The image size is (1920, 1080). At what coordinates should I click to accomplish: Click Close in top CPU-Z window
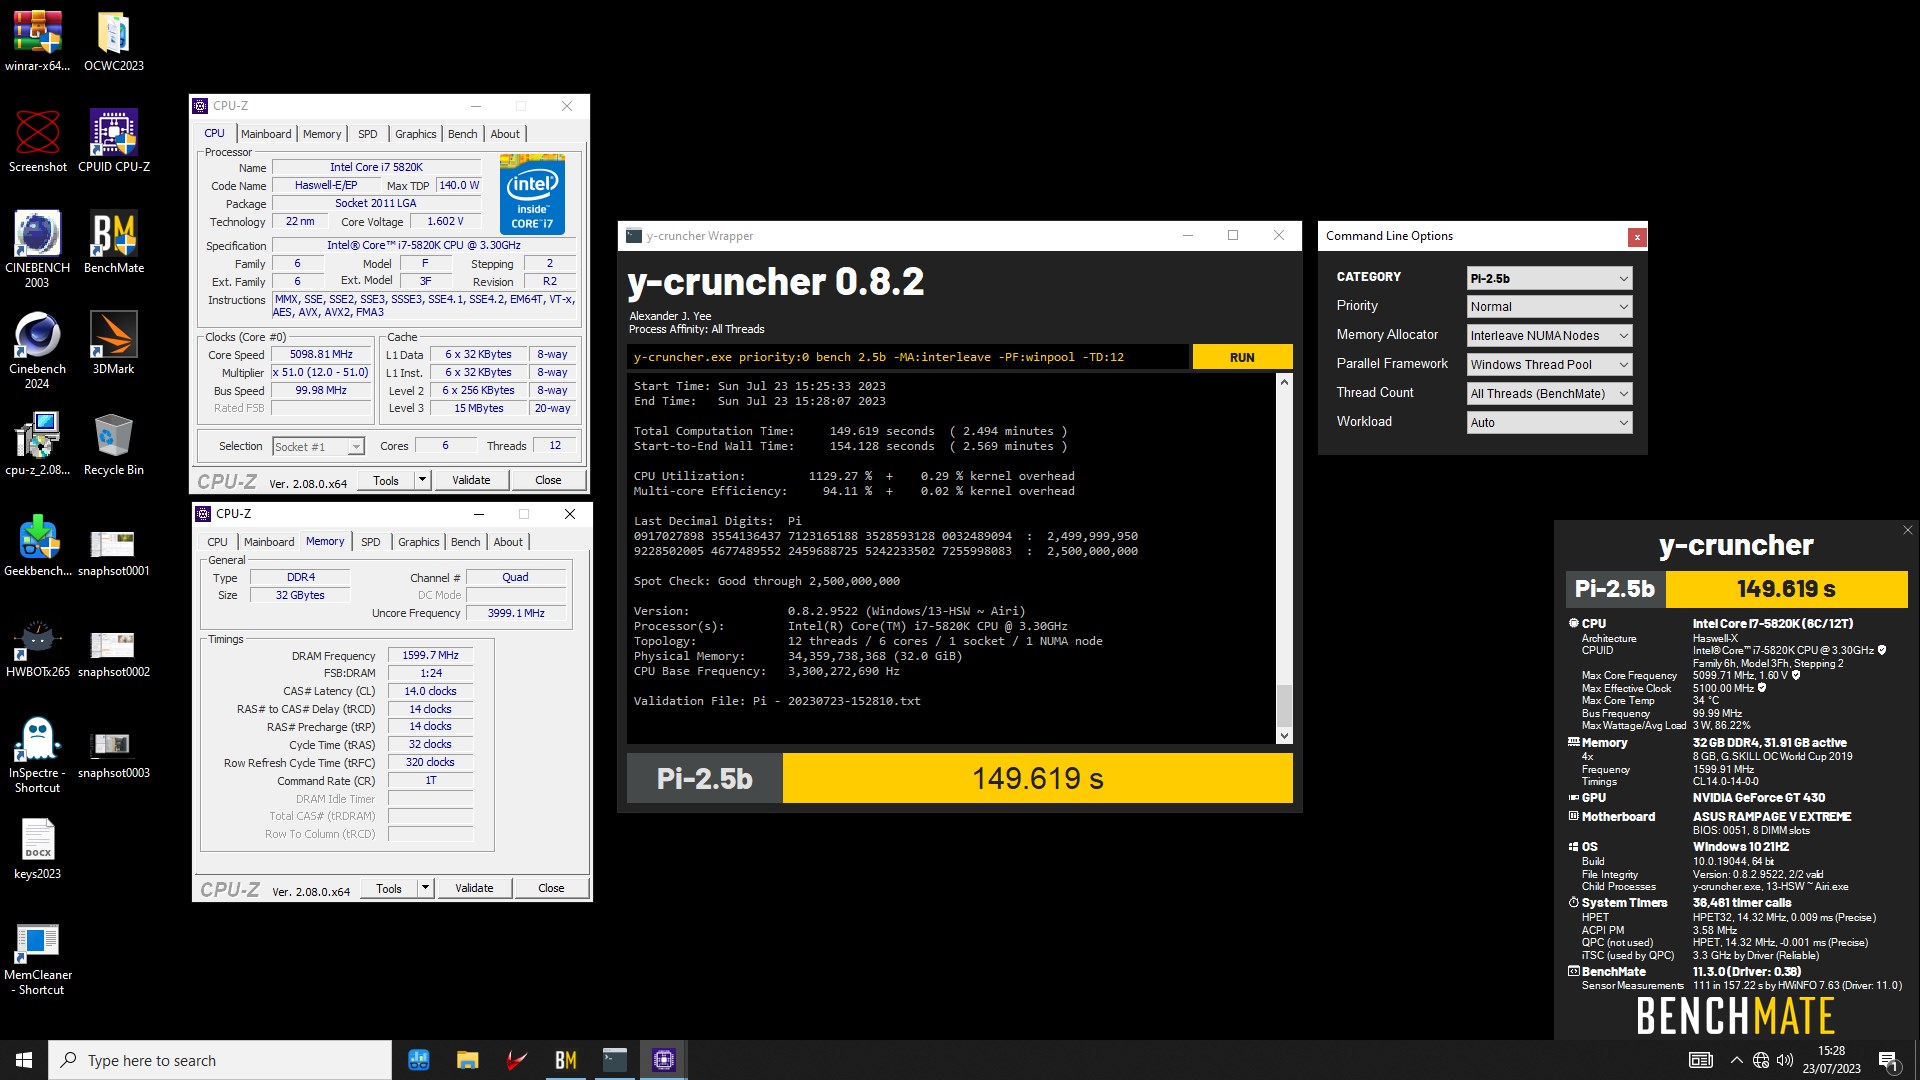(x=548, y=480)
